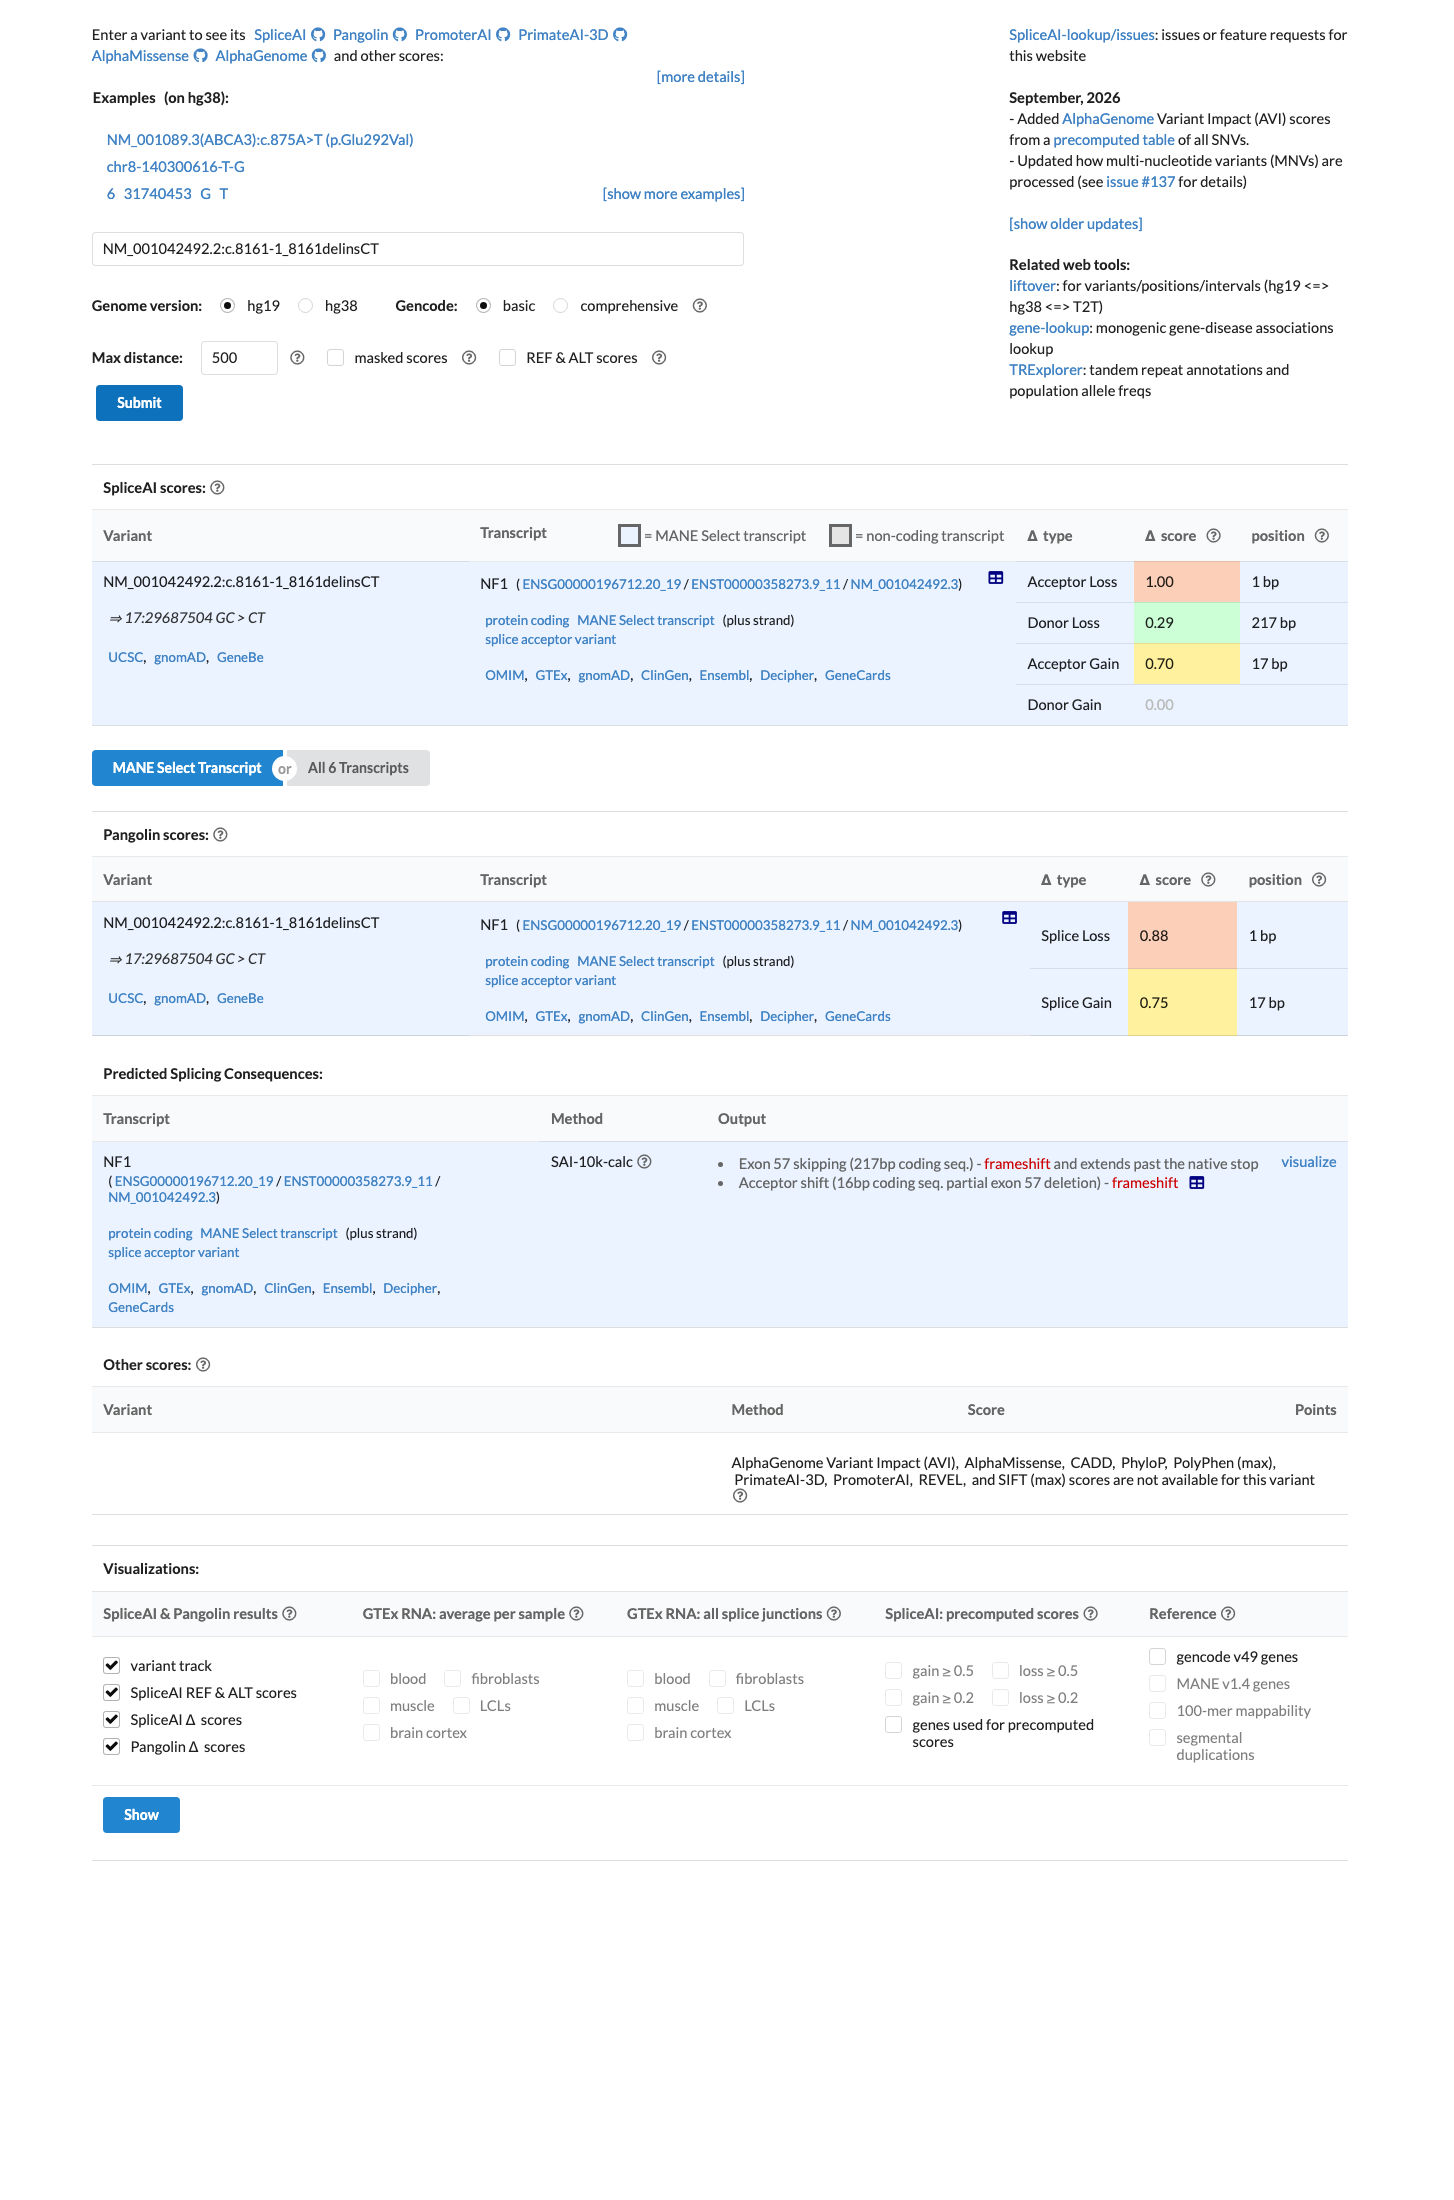Select the comprehensive Gencode radio button
Viewport: 1454px width, 2200px height.
click(561, 306)
